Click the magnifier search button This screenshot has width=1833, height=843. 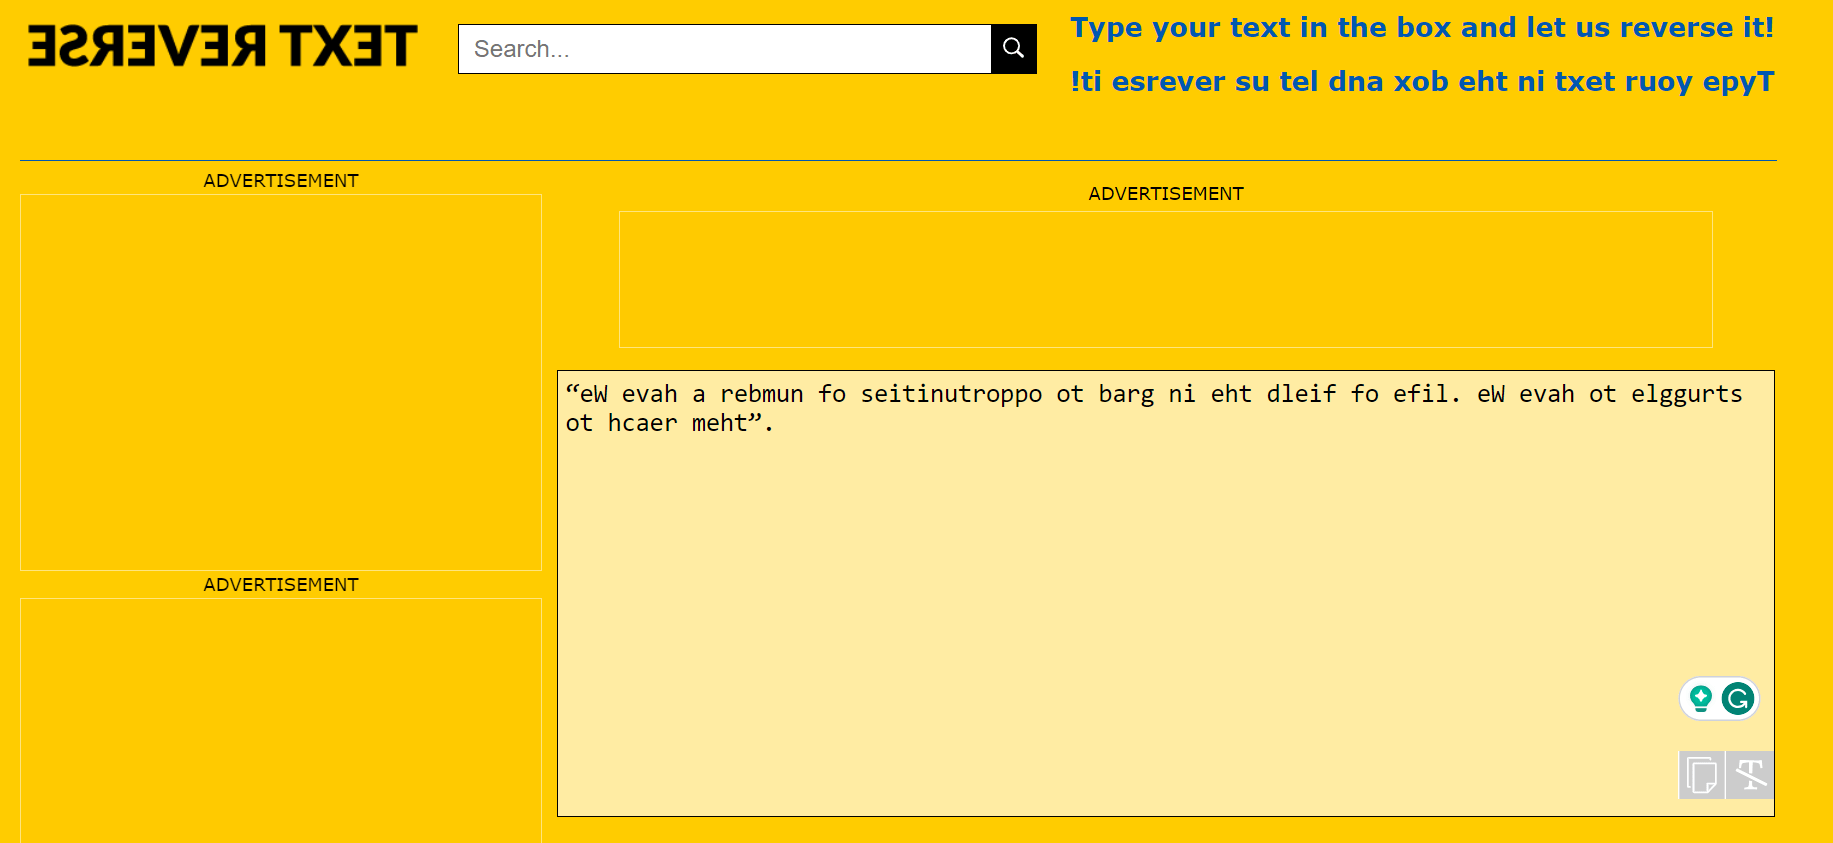click(1013, 49)
